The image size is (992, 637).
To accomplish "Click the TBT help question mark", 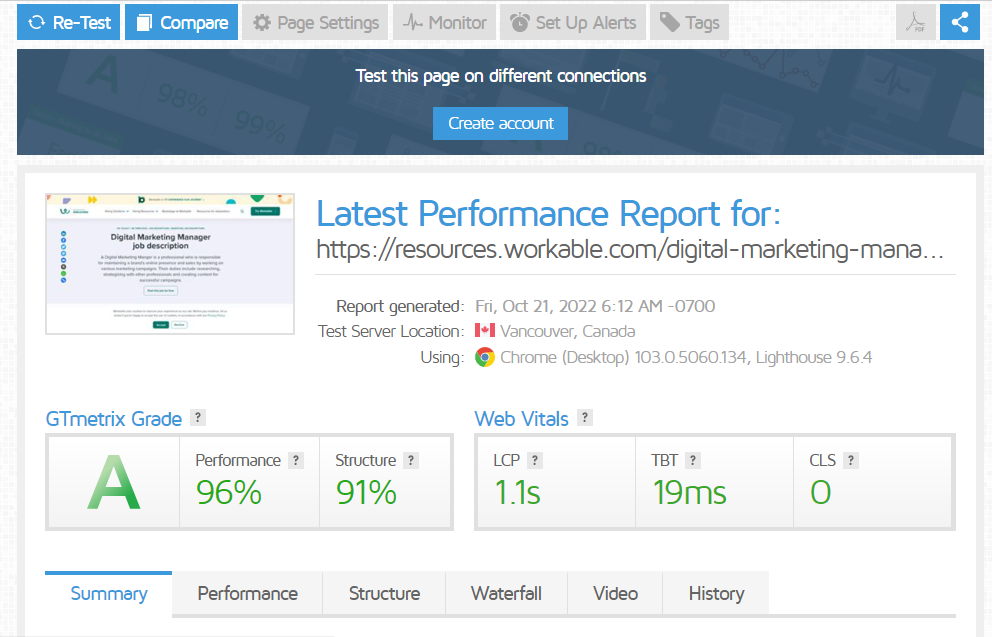I will (x=693, y=460).
